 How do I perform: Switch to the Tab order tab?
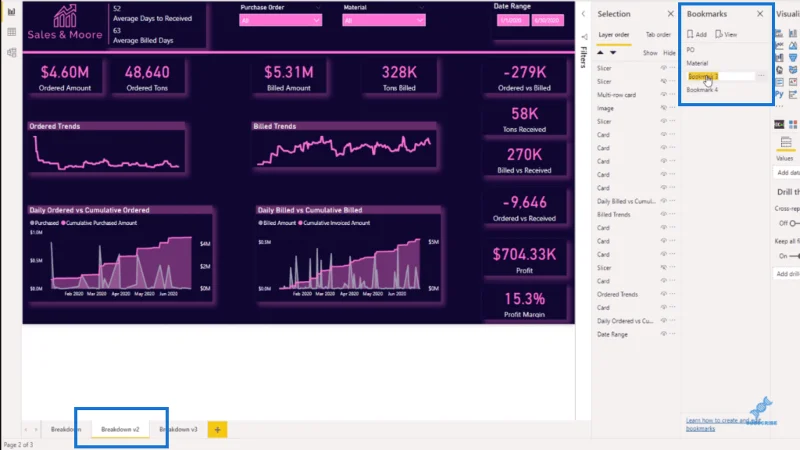[658, 35]
